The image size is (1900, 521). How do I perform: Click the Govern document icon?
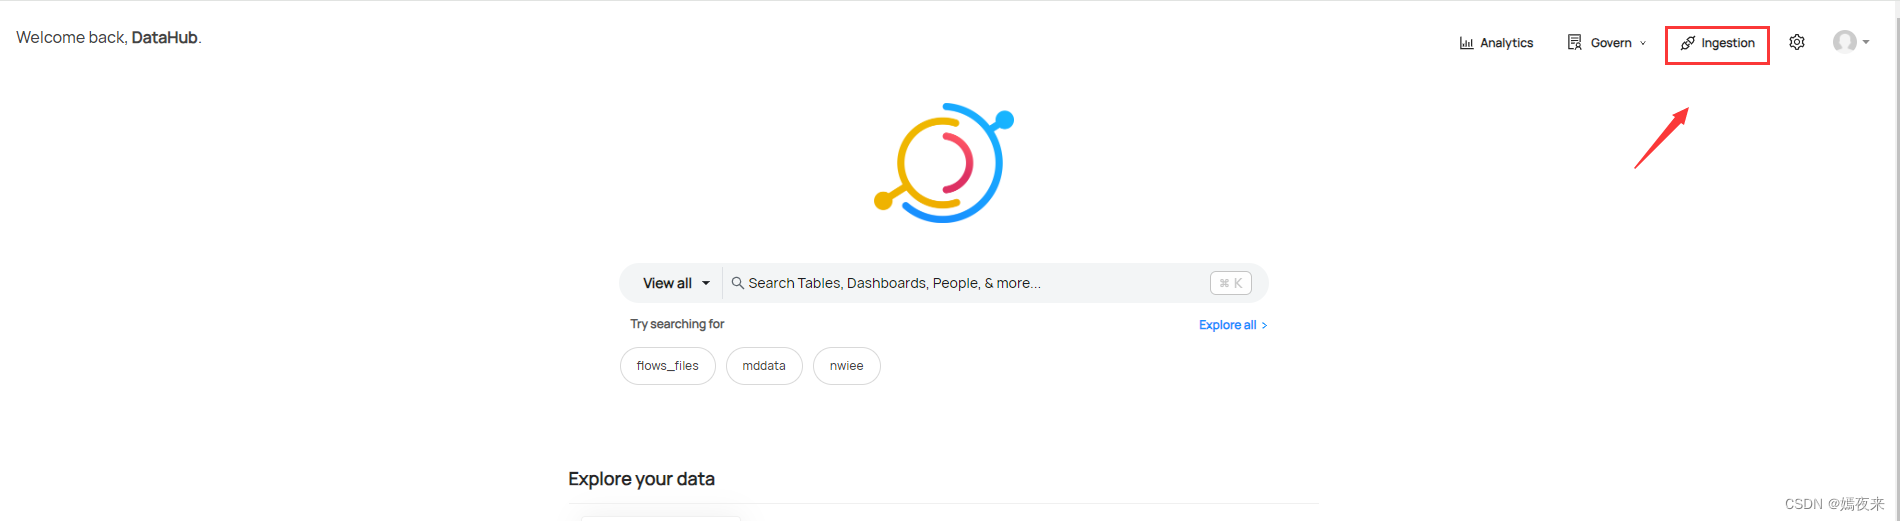[1574, 42]
